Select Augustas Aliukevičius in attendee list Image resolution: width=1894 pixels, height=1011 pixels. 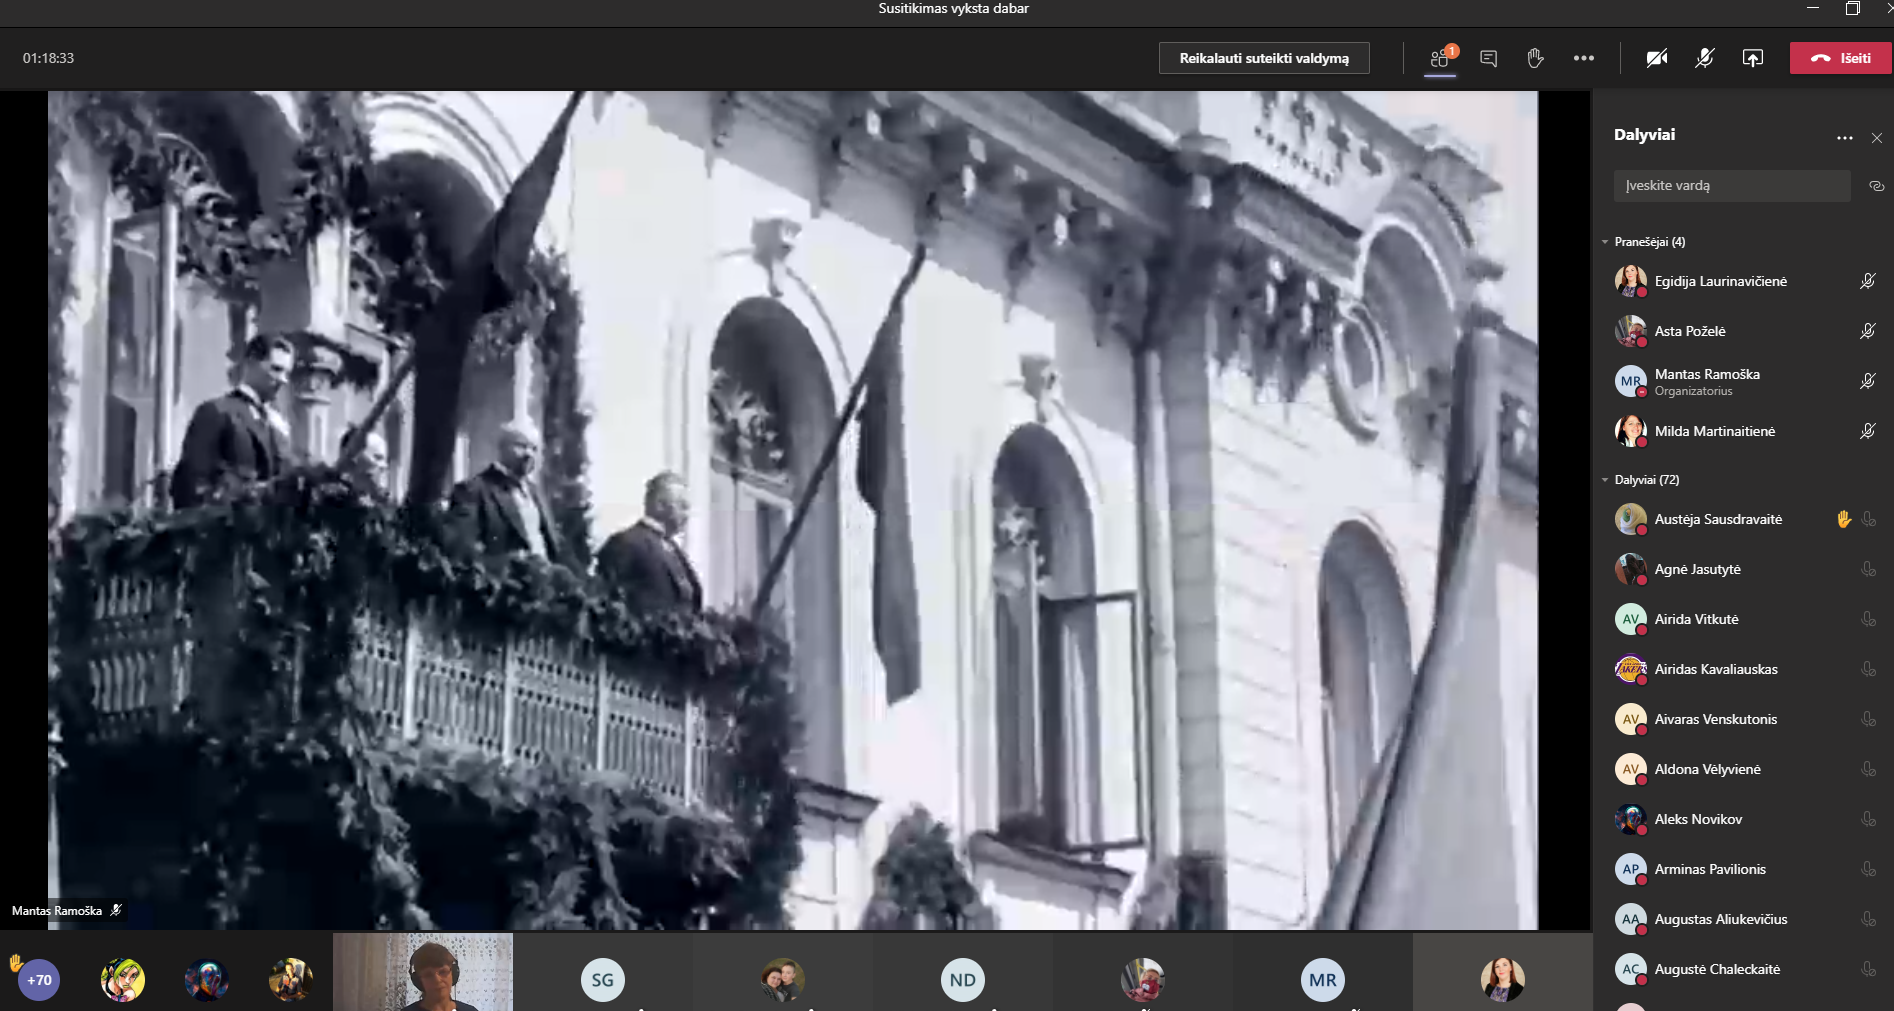pos(1743,919)
